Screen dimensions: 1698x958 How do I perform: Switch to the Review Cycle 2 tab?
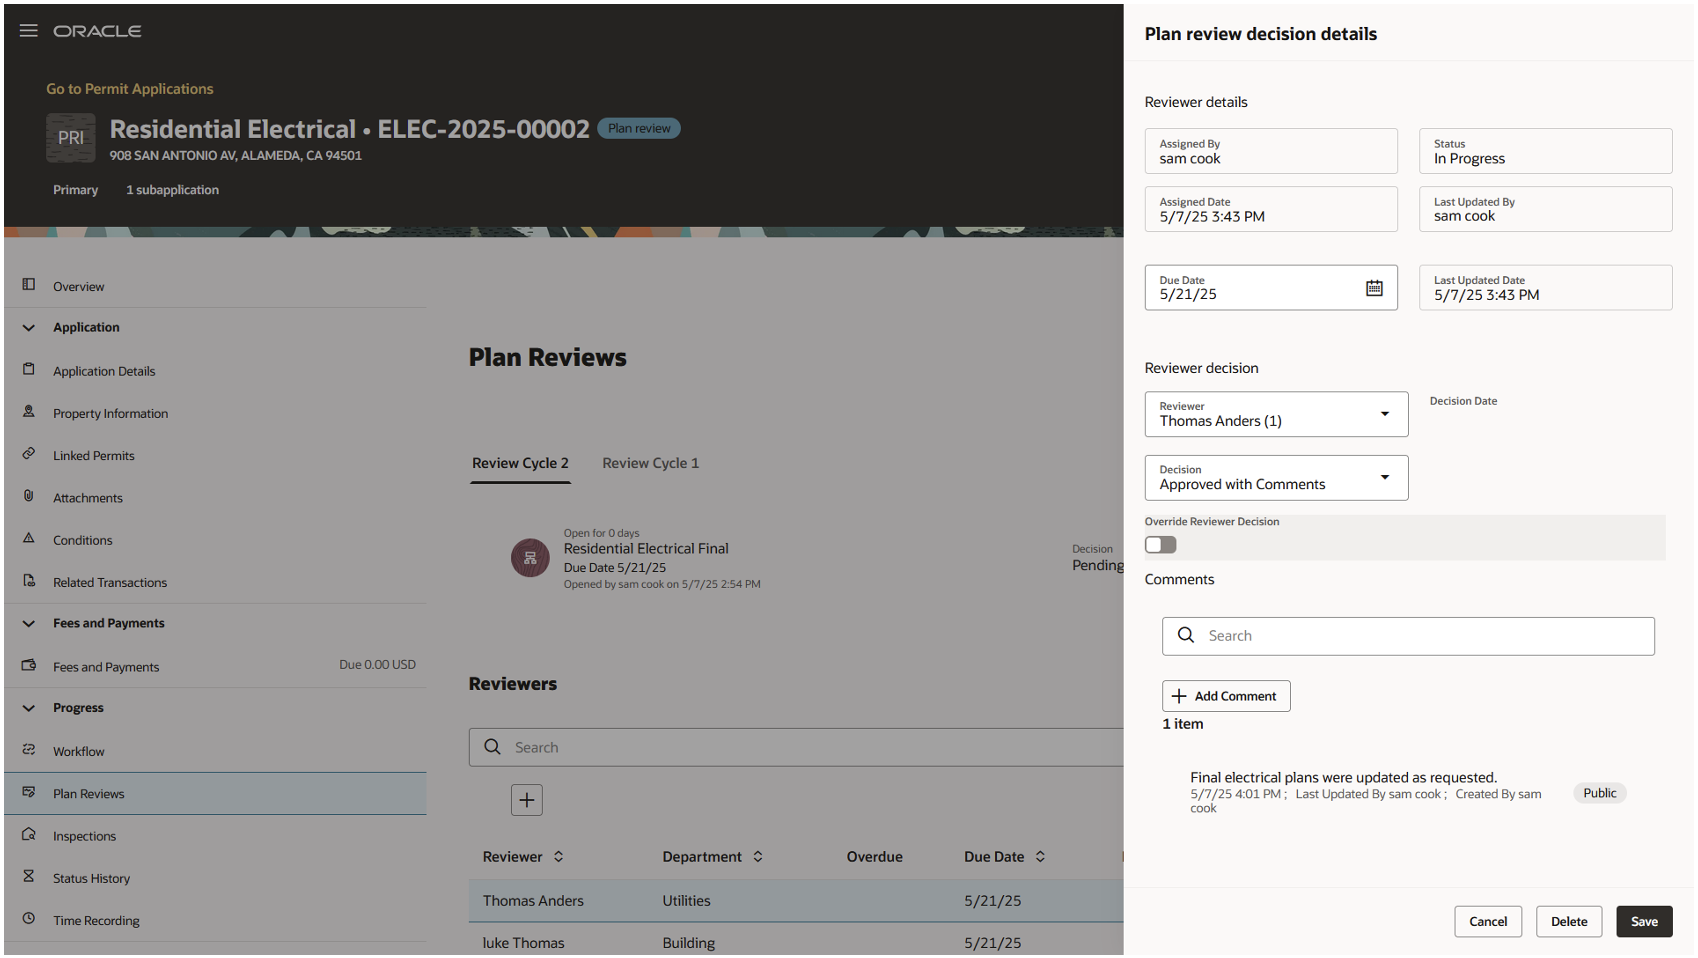coord(520,463)
